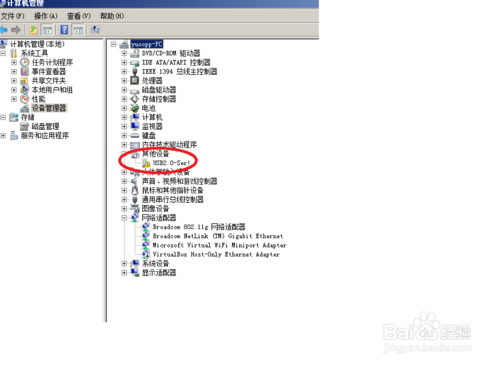Select the 显示适配器 icon

click(x=135, y=273)
